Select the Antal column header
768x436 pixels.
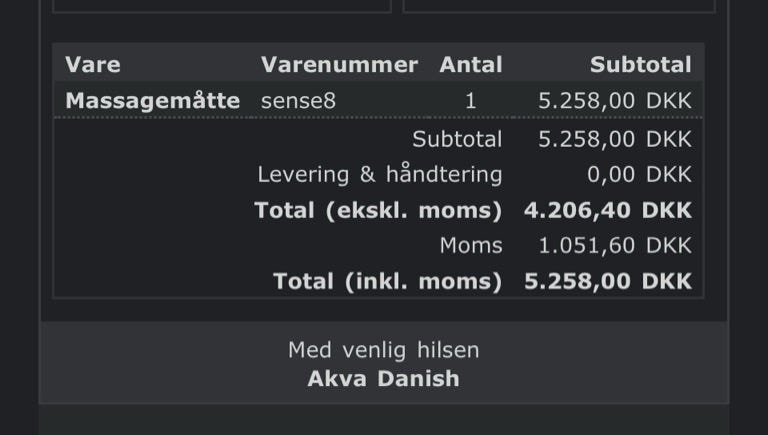(x=470, y=65)
